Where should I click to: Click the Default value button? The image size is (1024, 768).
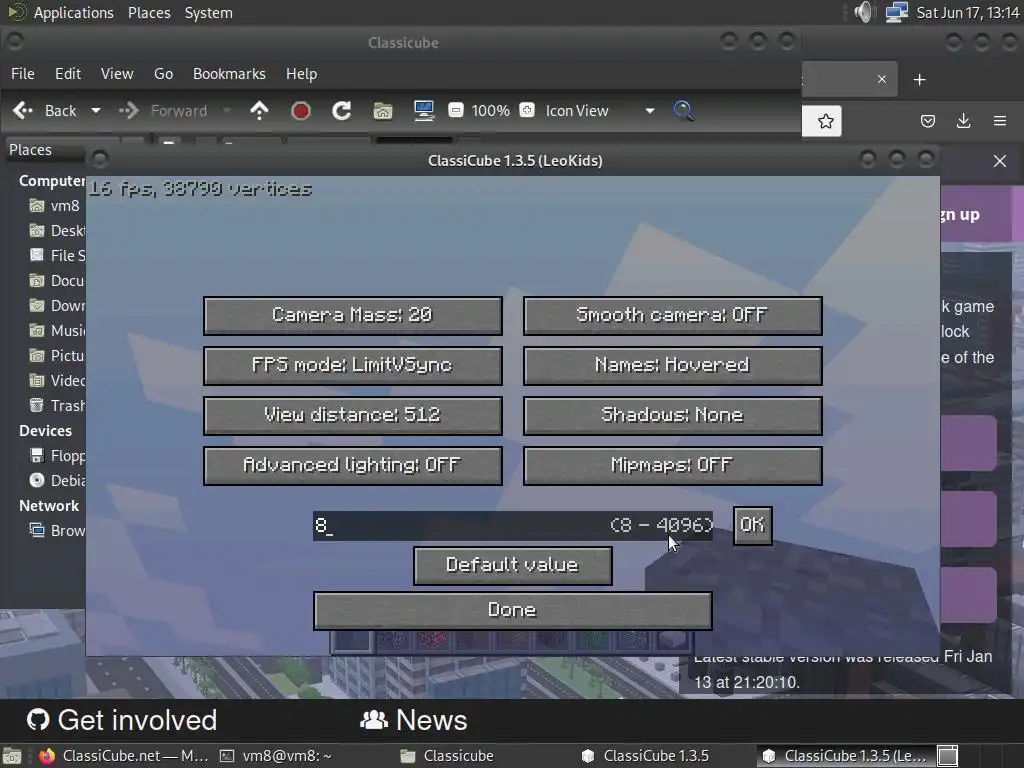(513, 566)
